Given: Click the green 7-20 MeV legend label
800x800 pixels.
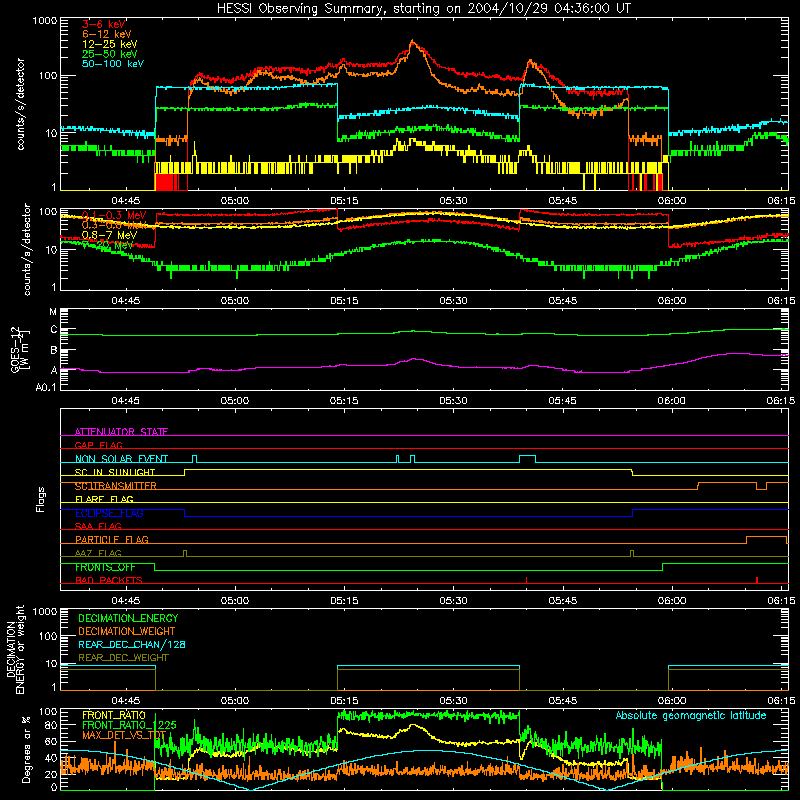Looking at the screenshot, I should [x=108, y=245].
